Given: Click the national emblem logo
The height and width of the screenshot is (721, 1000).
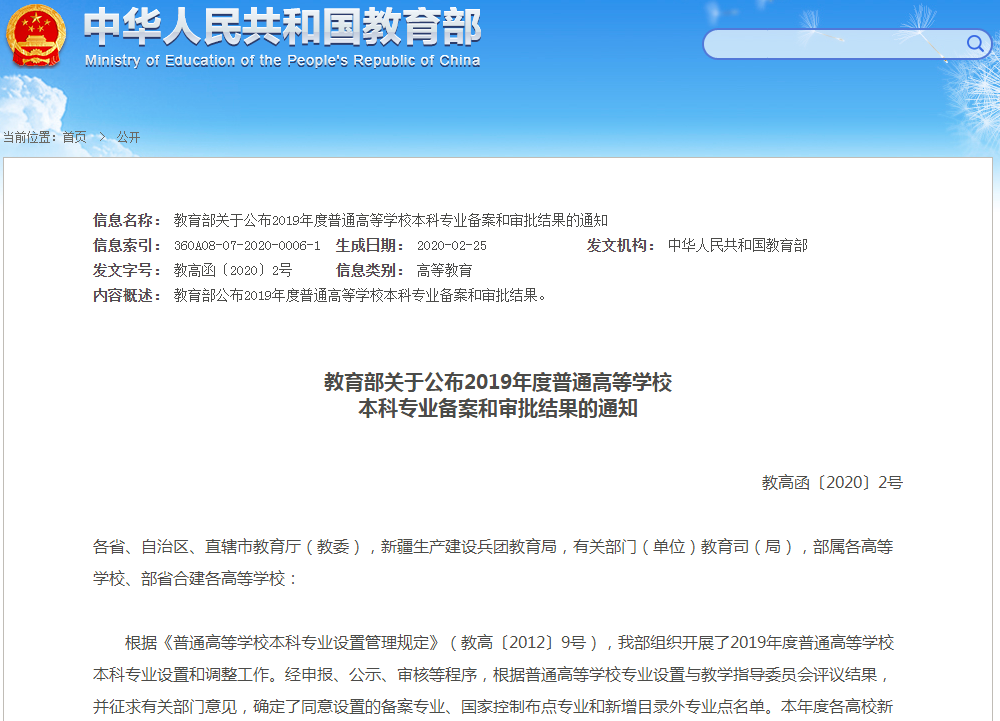Looking at the screenshot, I should point(35,35).
